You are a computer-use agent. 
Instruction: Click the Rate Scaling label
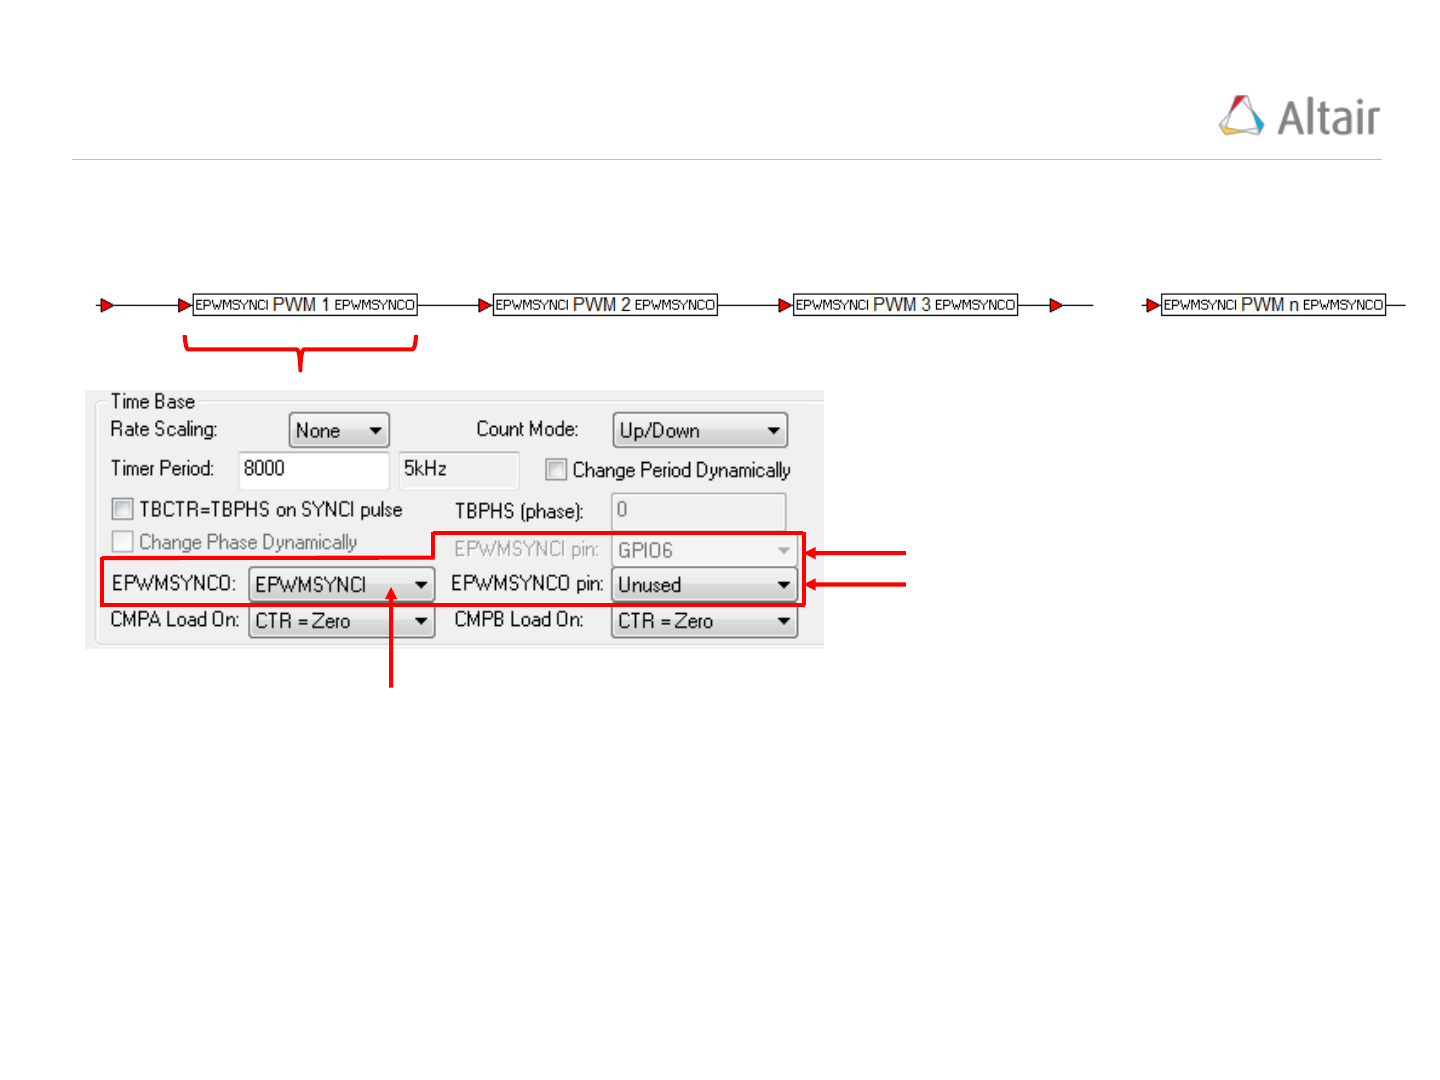(x=164, y=429)
